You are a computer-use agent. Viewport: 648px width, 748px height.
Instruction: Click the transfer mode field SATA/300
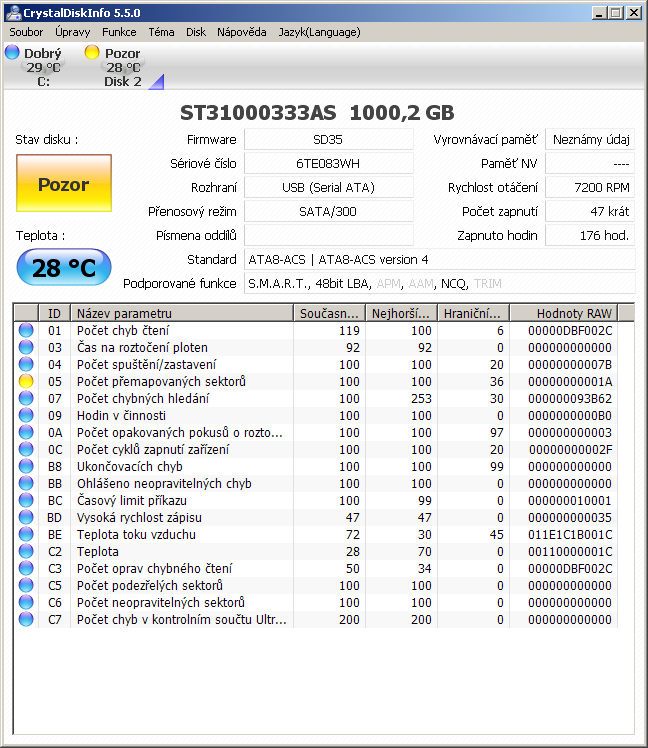pyautogui.click(x=328, y=211)
